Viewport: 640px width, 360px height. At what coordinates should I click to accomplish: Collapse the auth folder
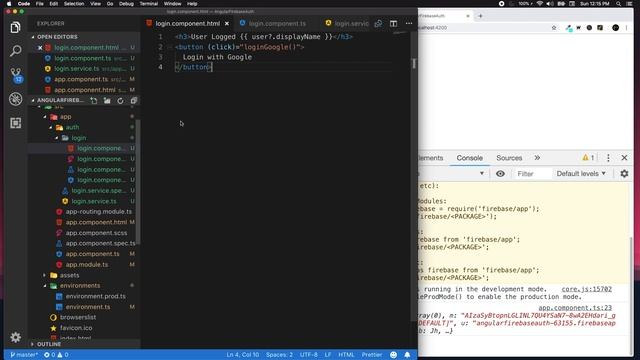click(x=72, y=127)
